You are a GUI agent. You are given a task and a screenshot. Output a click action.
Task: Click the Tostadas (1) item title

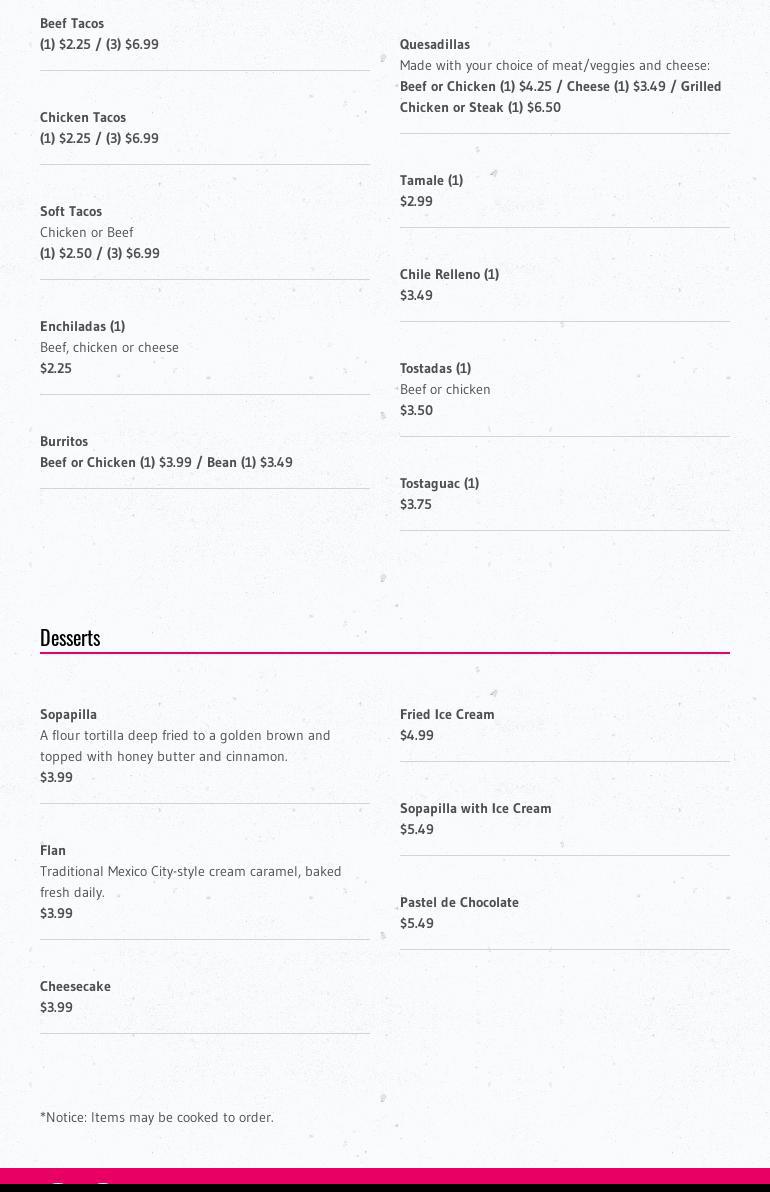pyautogui.click(x=435, y=368)
